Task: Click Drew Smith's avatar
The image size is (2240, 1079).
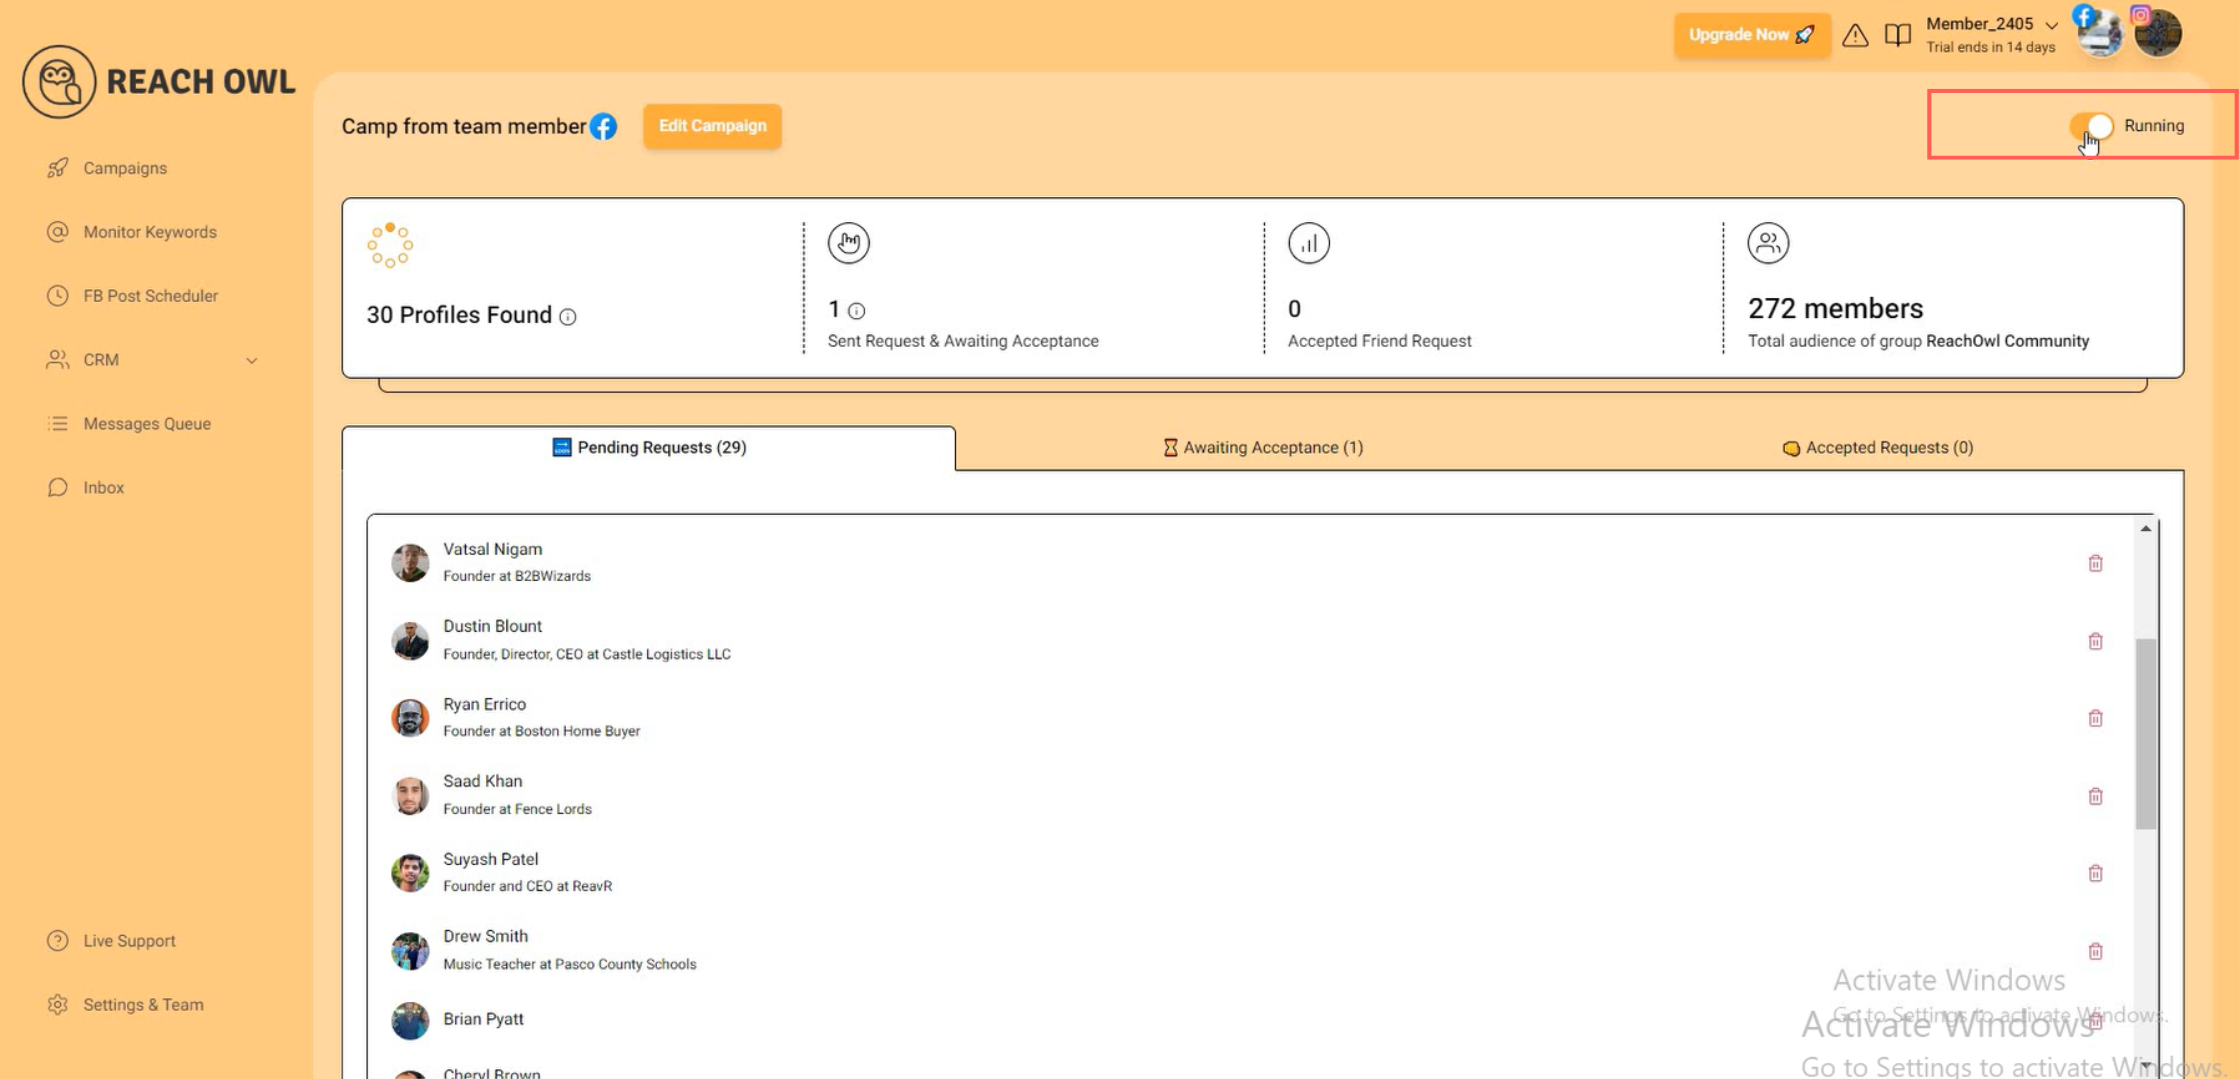Action: pos(410,950)
